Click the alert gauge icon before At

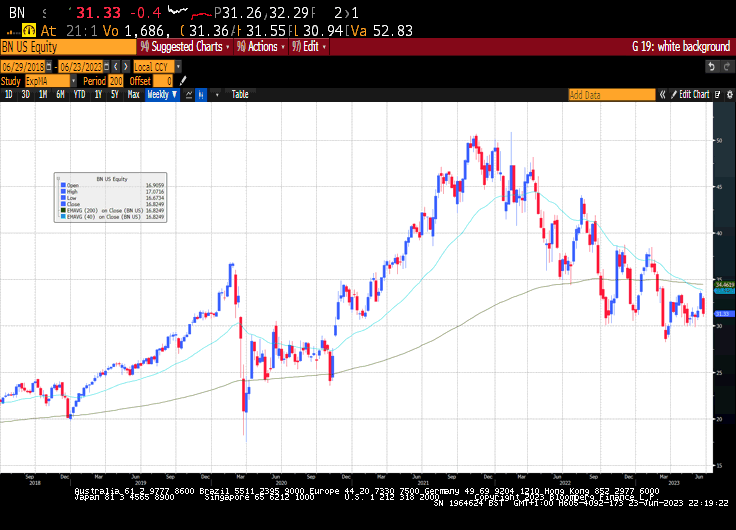pyautogui.click(x=29, y=31)
